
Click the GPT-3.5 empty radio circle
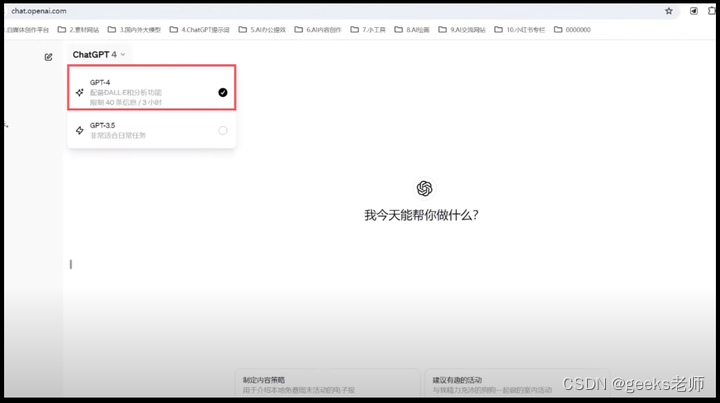223,131
